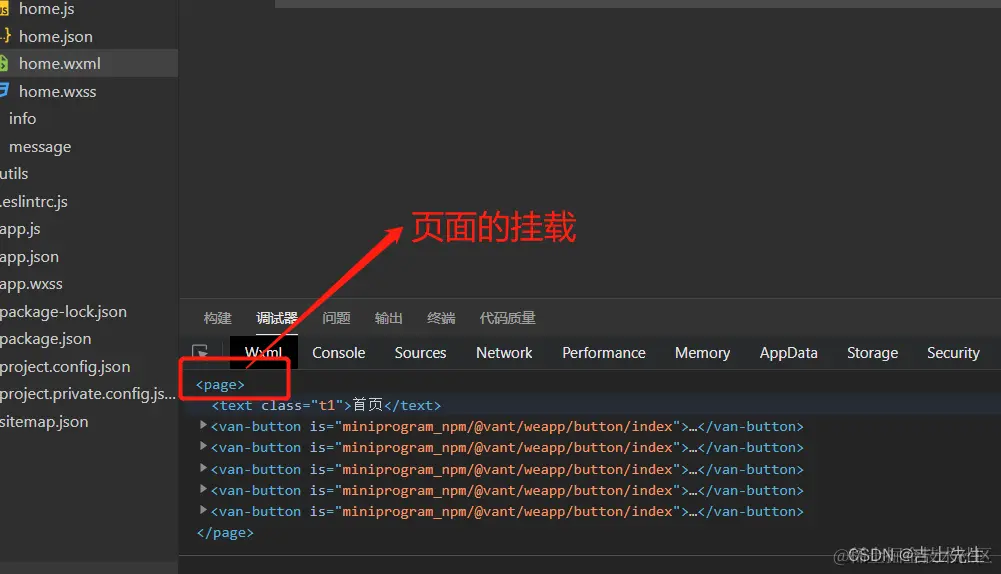The height and width of the screenshot is (574, 1001).
Task: Select home.wxml in the explorer
Action: [x=59, y=64]
